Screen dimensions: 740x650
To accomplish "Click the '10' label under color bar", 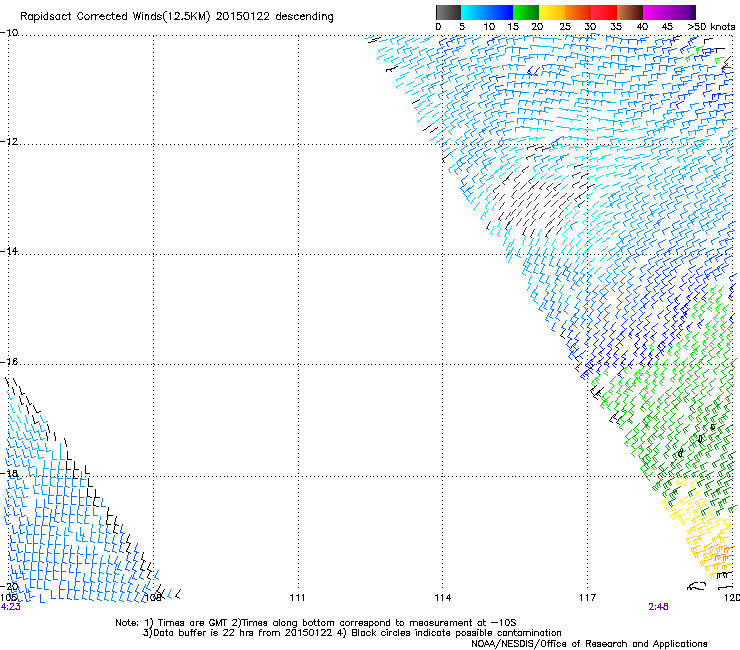I will tap(489, 27).
